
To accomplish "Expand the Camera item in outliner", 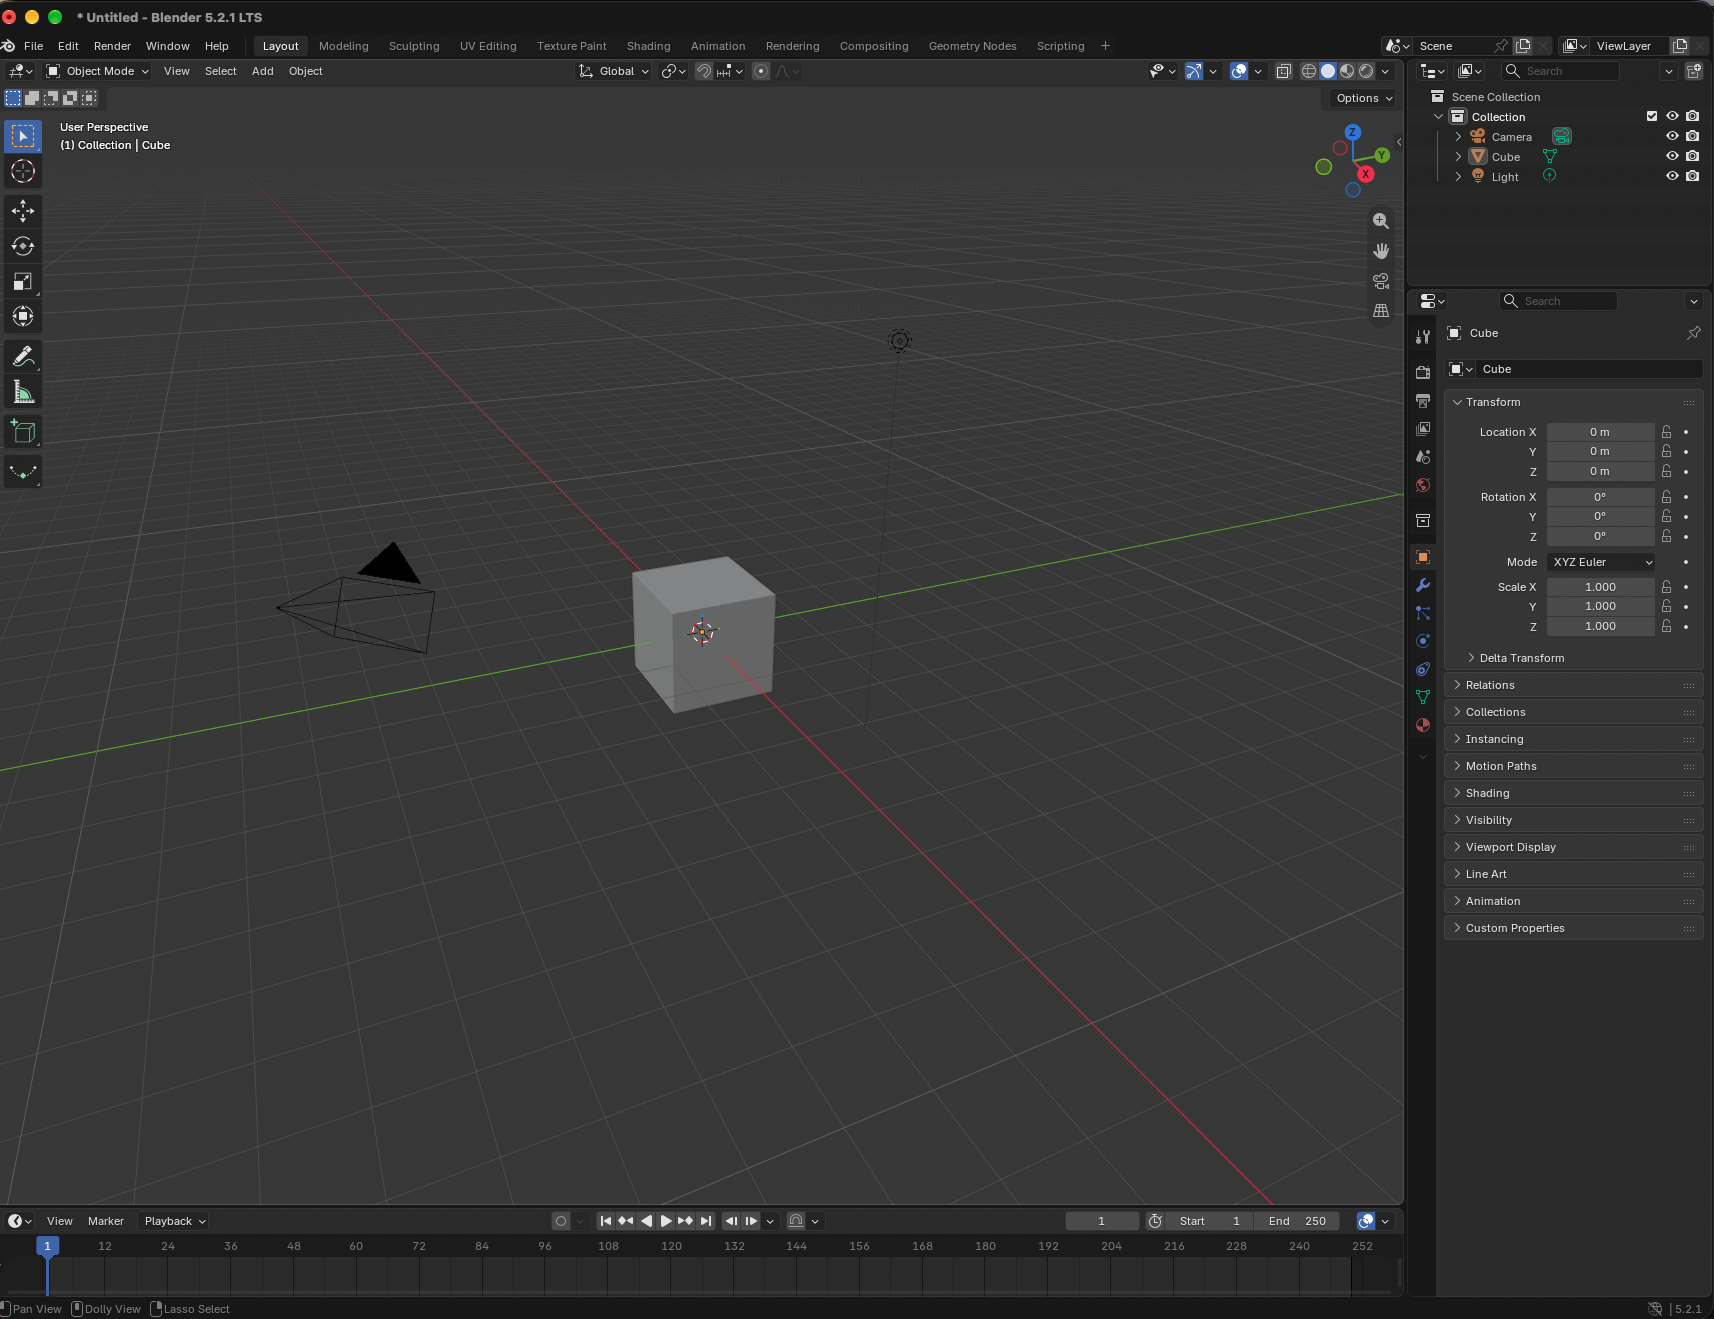I will 1458,137.
